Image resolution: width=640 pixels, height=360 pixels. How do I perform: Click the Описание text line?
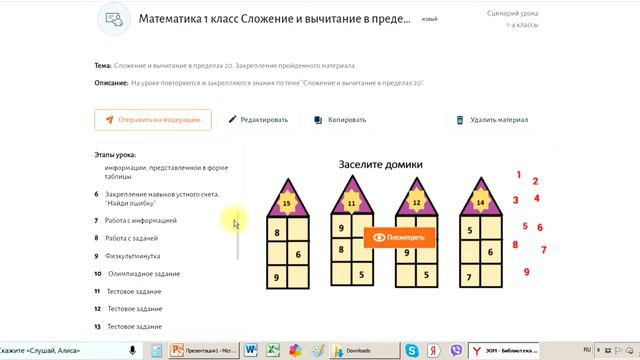point(259,83)
